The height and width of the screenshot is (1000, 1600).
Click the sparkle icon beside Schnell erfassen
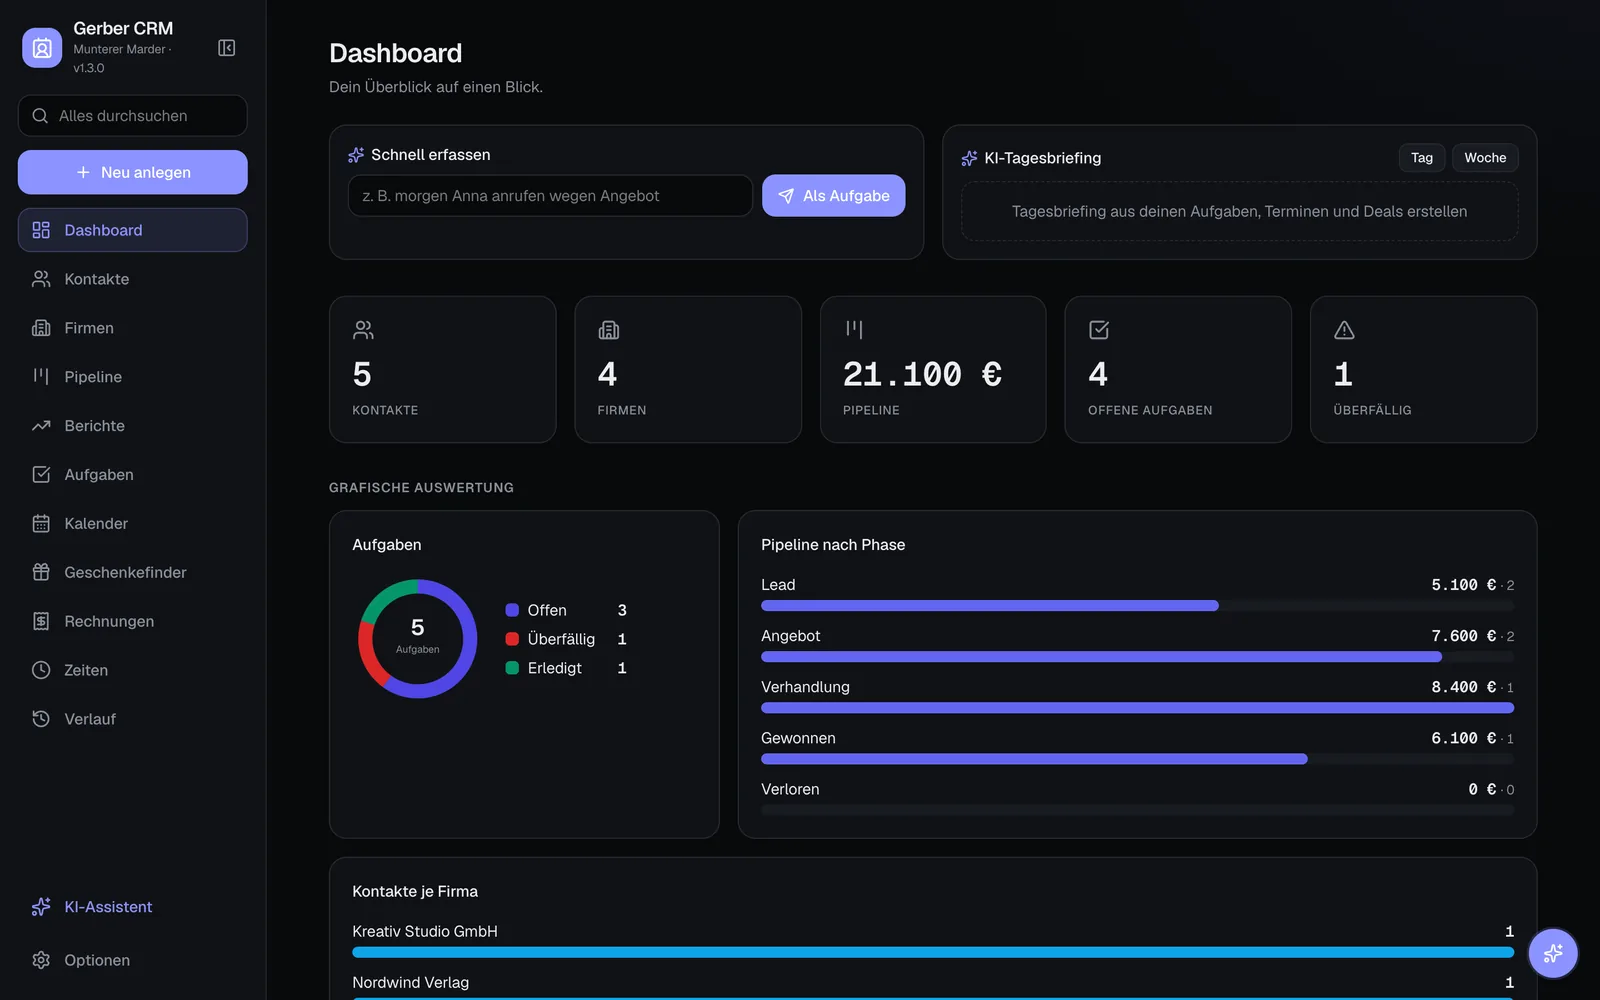(356, 155)
